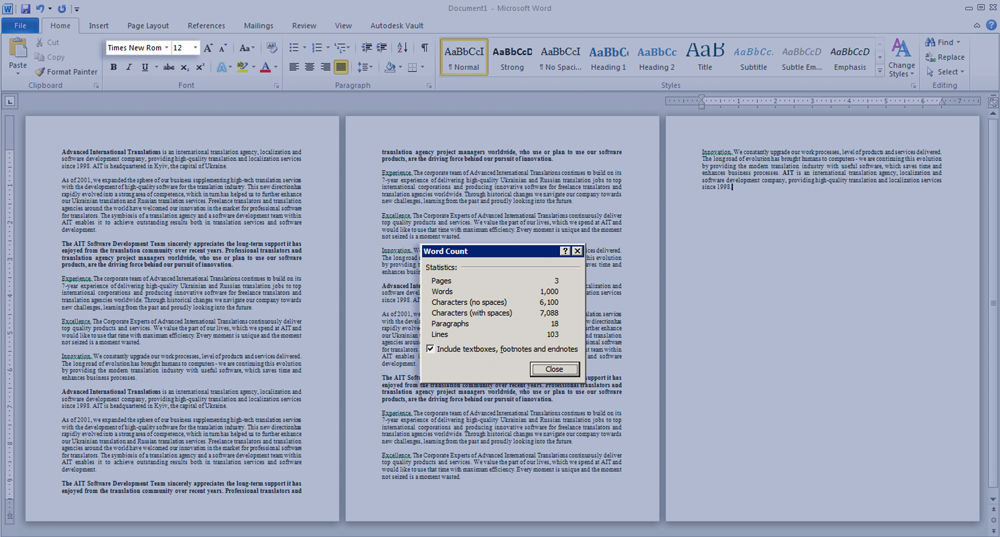
Task: Apply strikethrough to text
Action: [x=168, y=67]
